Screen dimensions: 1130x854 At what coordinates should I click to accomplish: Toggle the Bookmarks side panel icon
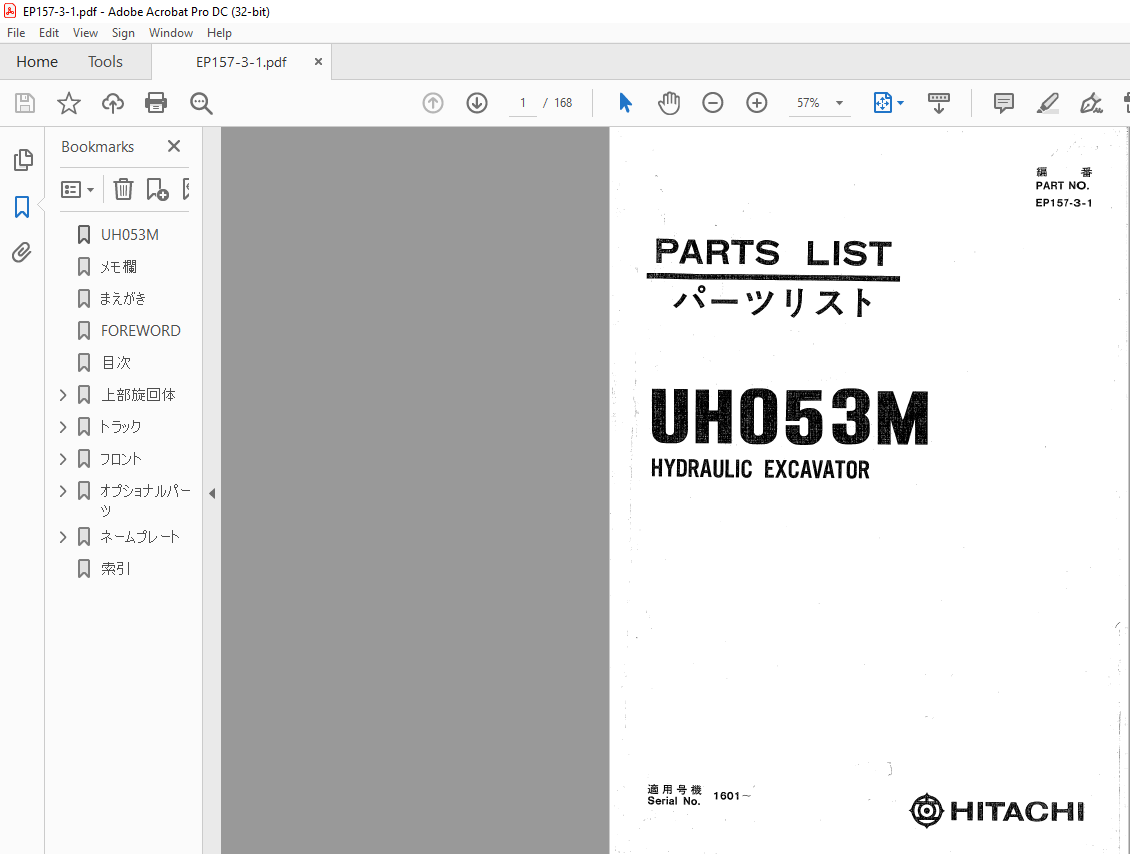22,207
